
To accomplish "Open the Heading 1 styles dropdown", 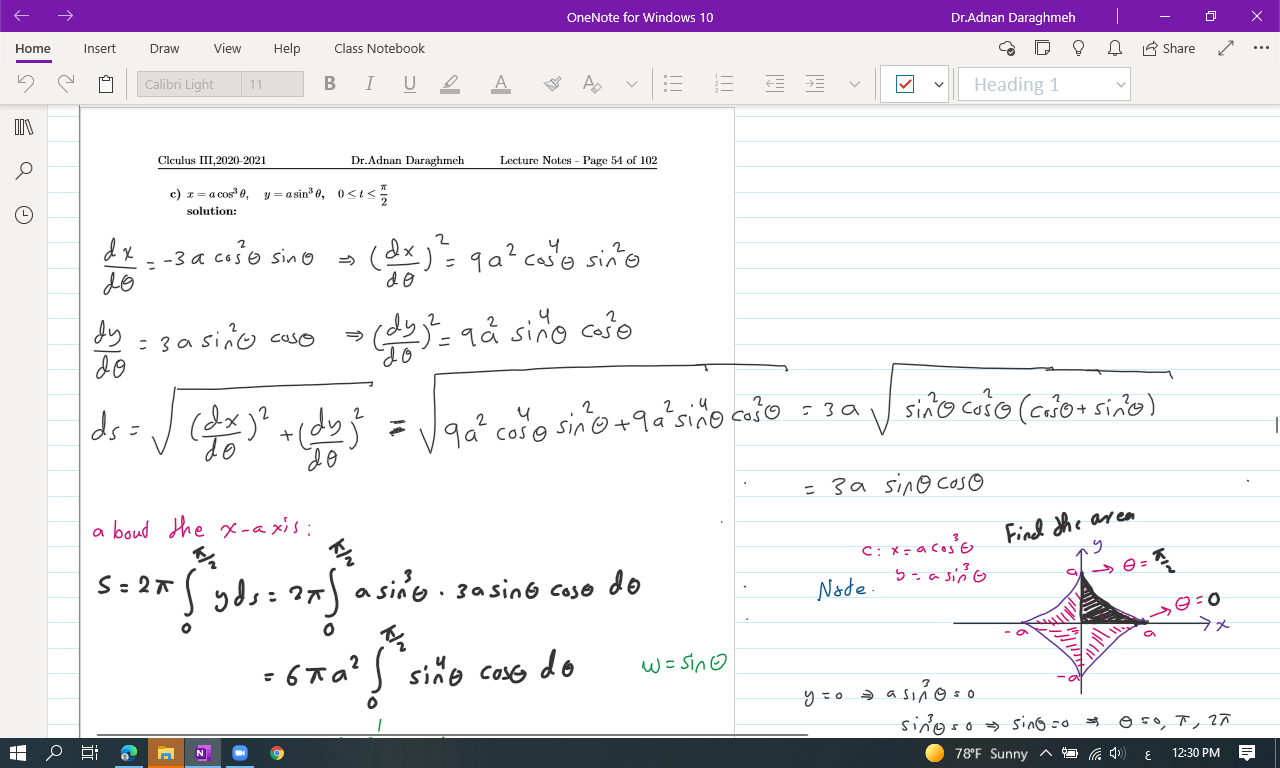I will click(x=1044, y=85).
